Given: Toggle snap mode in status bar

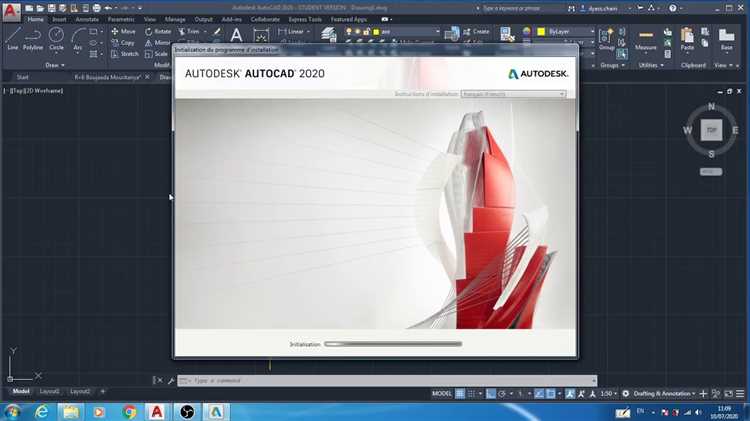Looking at the screenshot, I should (471, 393).
